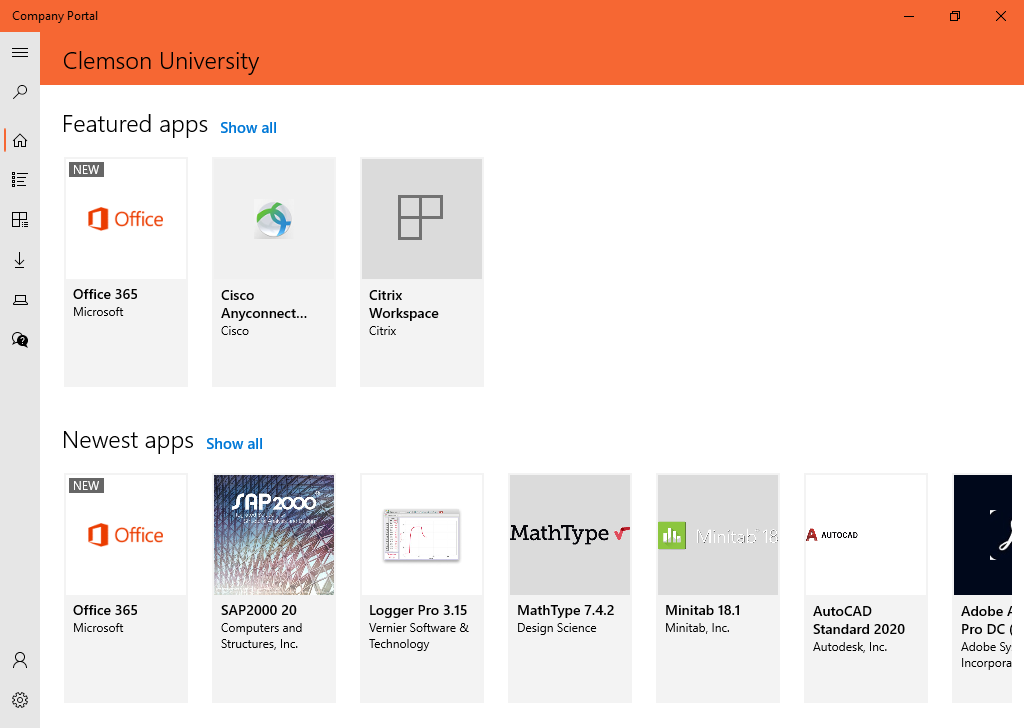Open the Apps list icon in sidebar
Screen dimensions: 1024x728
pos(20,180)
